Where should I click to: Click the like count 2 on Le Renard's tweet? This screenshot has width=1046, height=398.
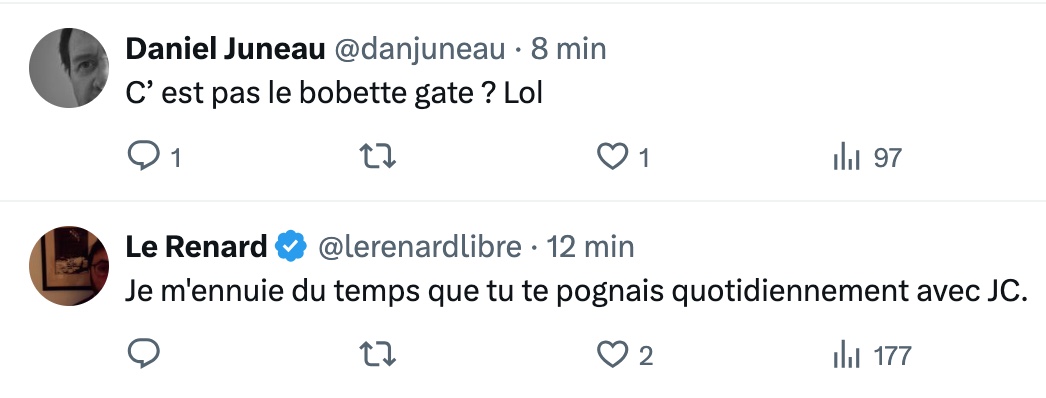coord(645,356)
